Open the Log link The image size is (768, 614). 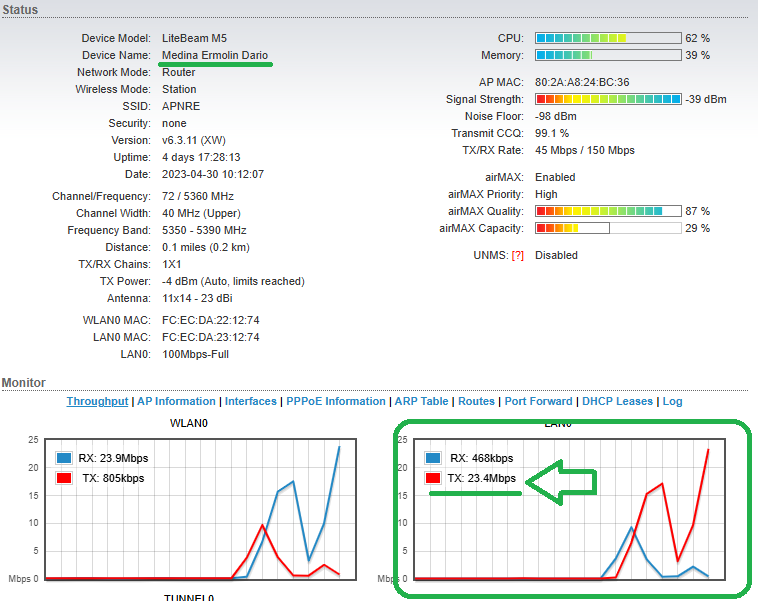tap(672, 401)
